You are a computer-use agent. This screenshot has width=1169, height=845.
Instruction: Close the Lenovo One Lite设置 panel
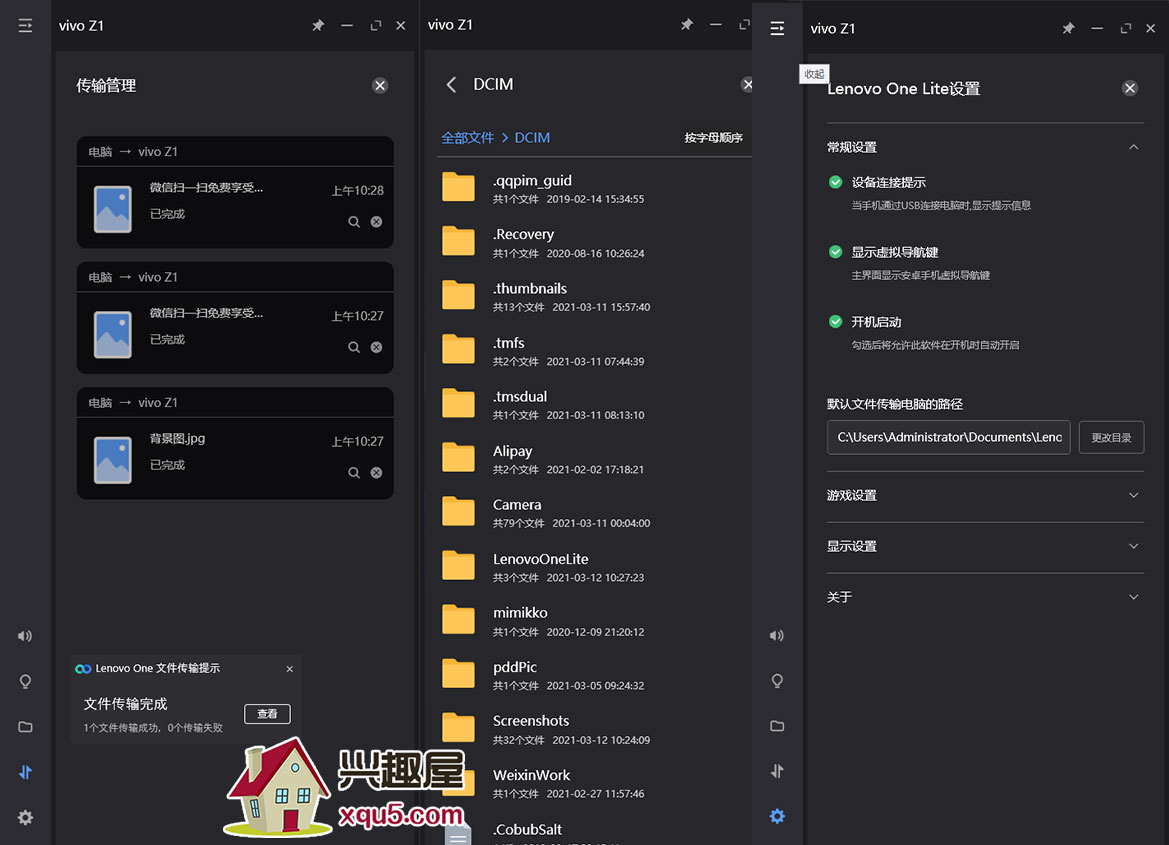coord(1130,89)
